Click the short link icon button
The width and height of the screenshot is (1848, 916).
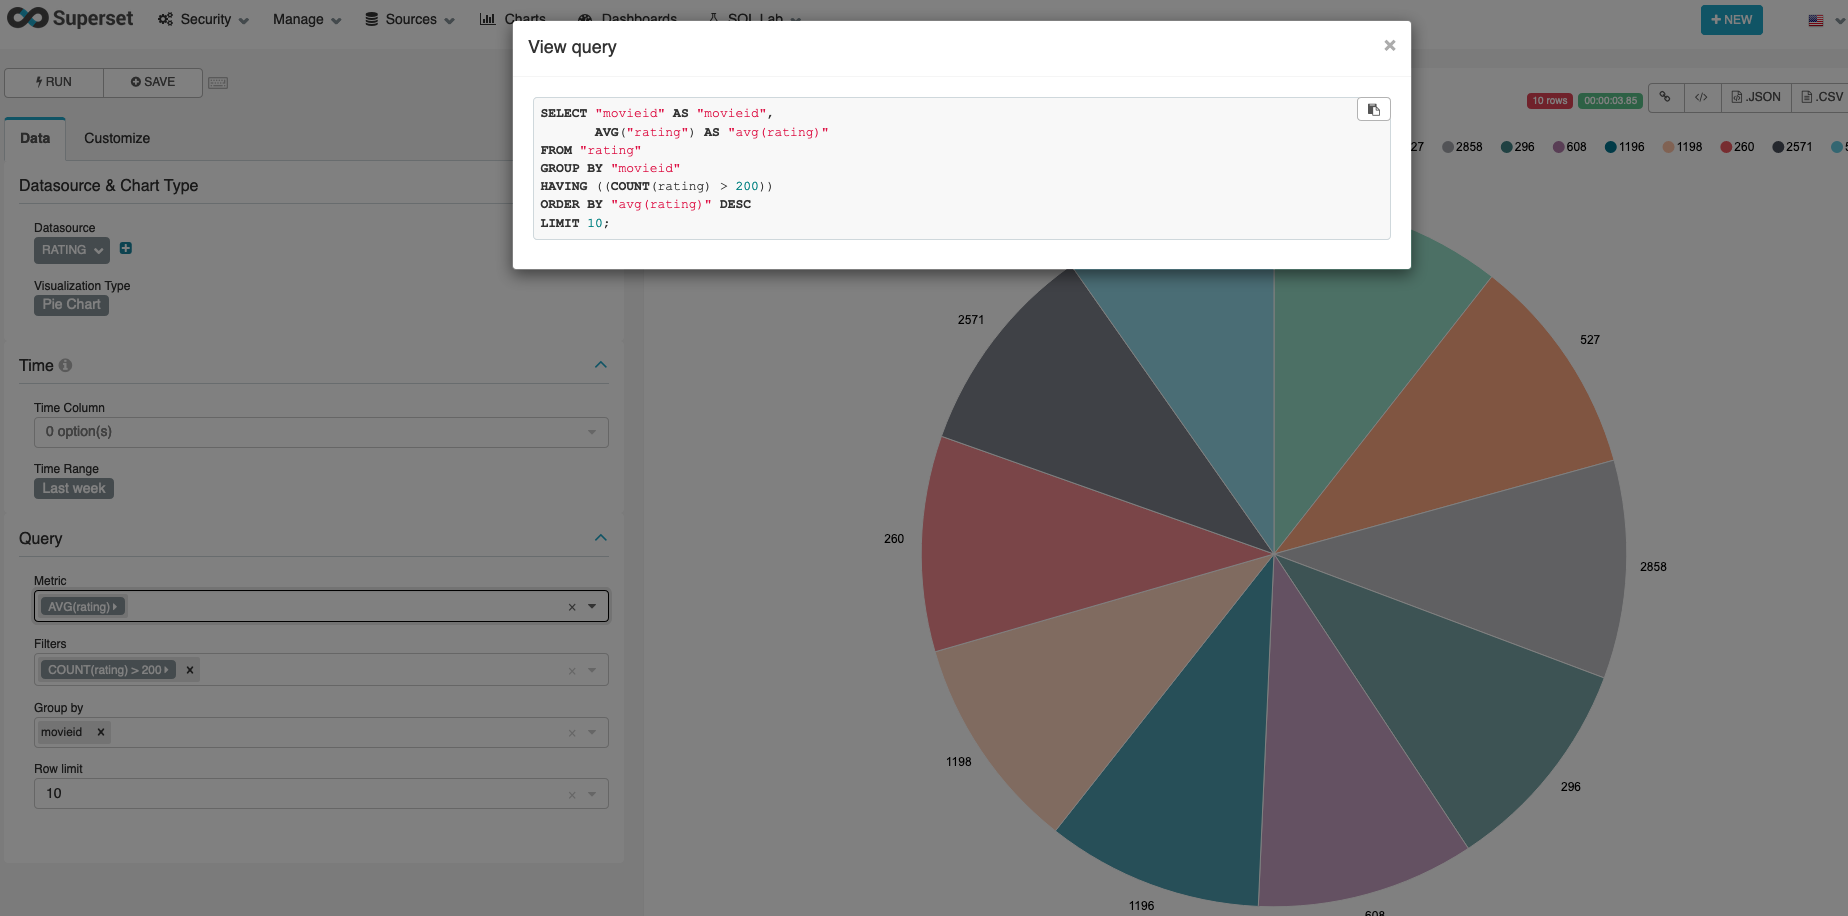[x=1665, y=97]
